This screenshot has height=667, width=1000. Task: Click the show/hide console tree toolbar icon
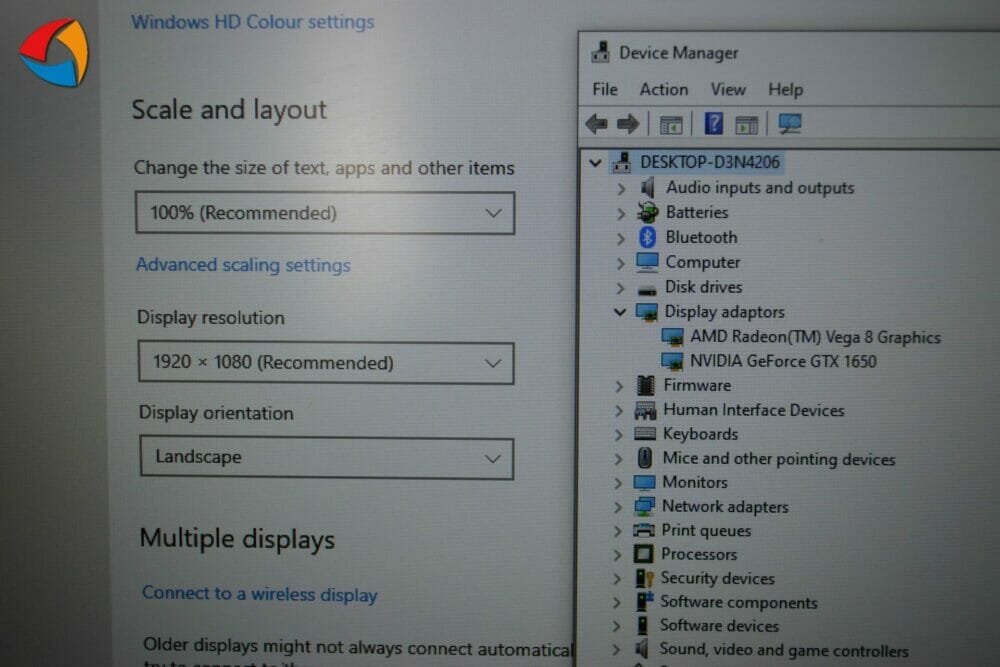(670, 125)
